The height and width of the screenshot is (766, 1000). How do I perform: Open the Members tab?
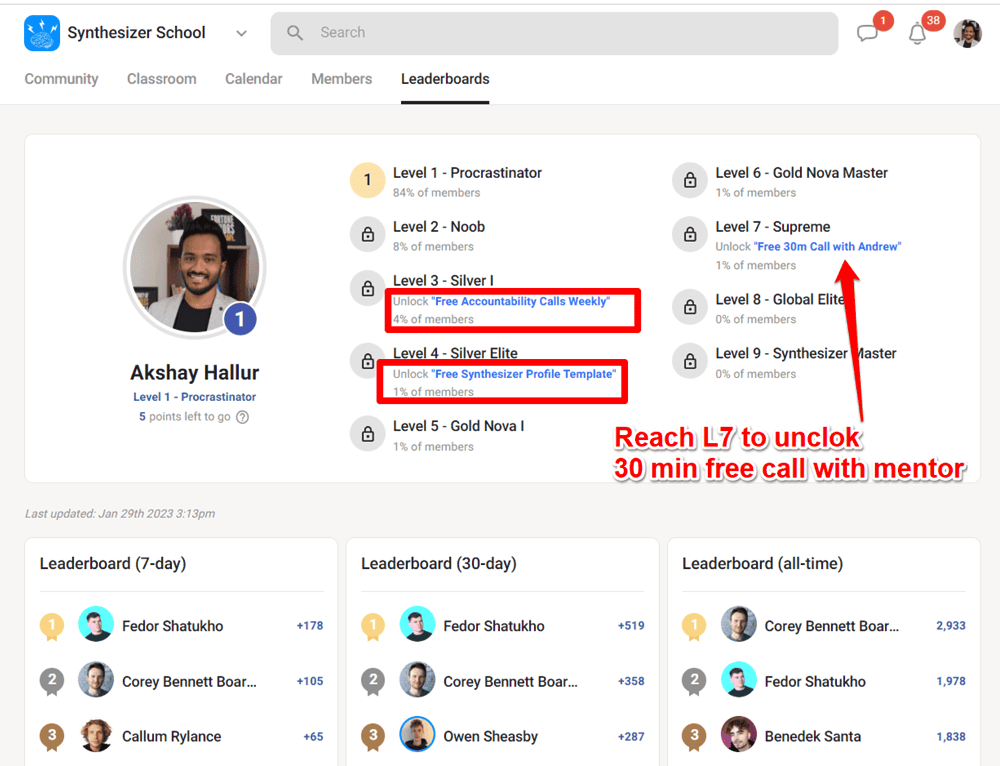[341, 79]
